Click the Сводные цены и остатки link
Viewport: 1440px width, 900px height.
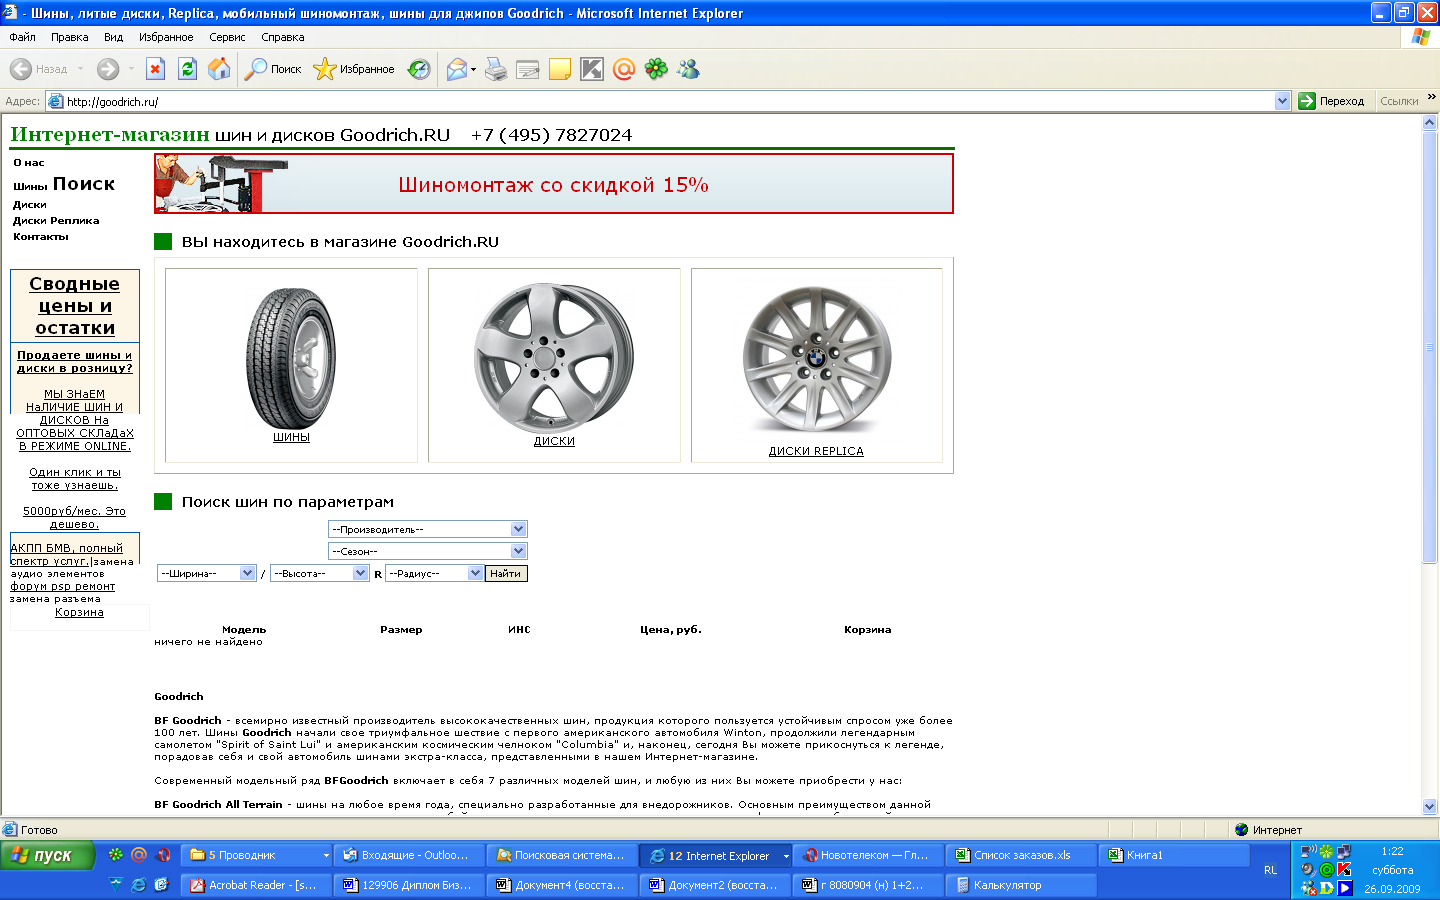(75, 306)
